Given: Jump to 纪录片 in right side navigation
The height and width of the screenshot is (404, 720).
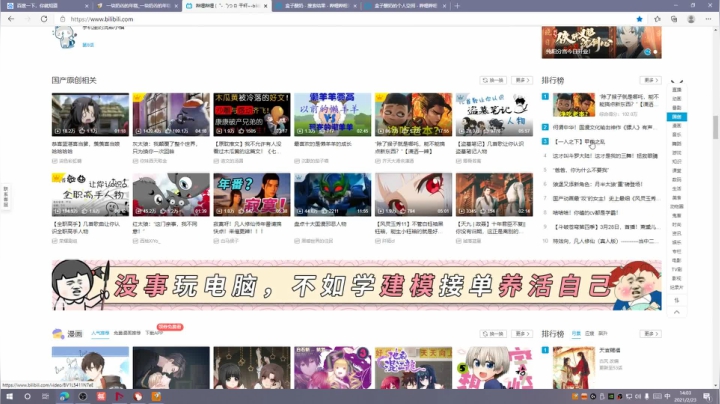Looking at the screenshot, I should [x=676, y=287].
